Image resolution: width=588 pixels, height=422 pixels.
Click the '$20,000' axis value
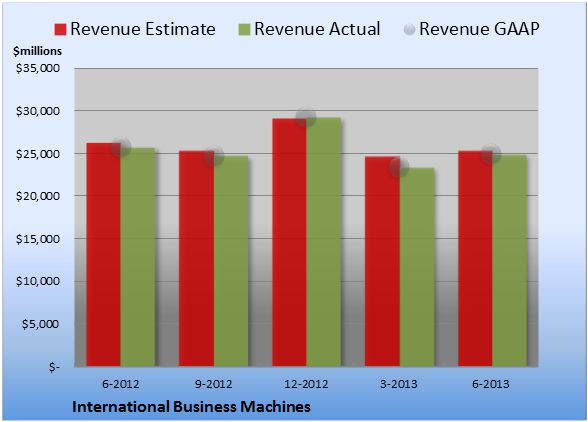coord(38,196)
